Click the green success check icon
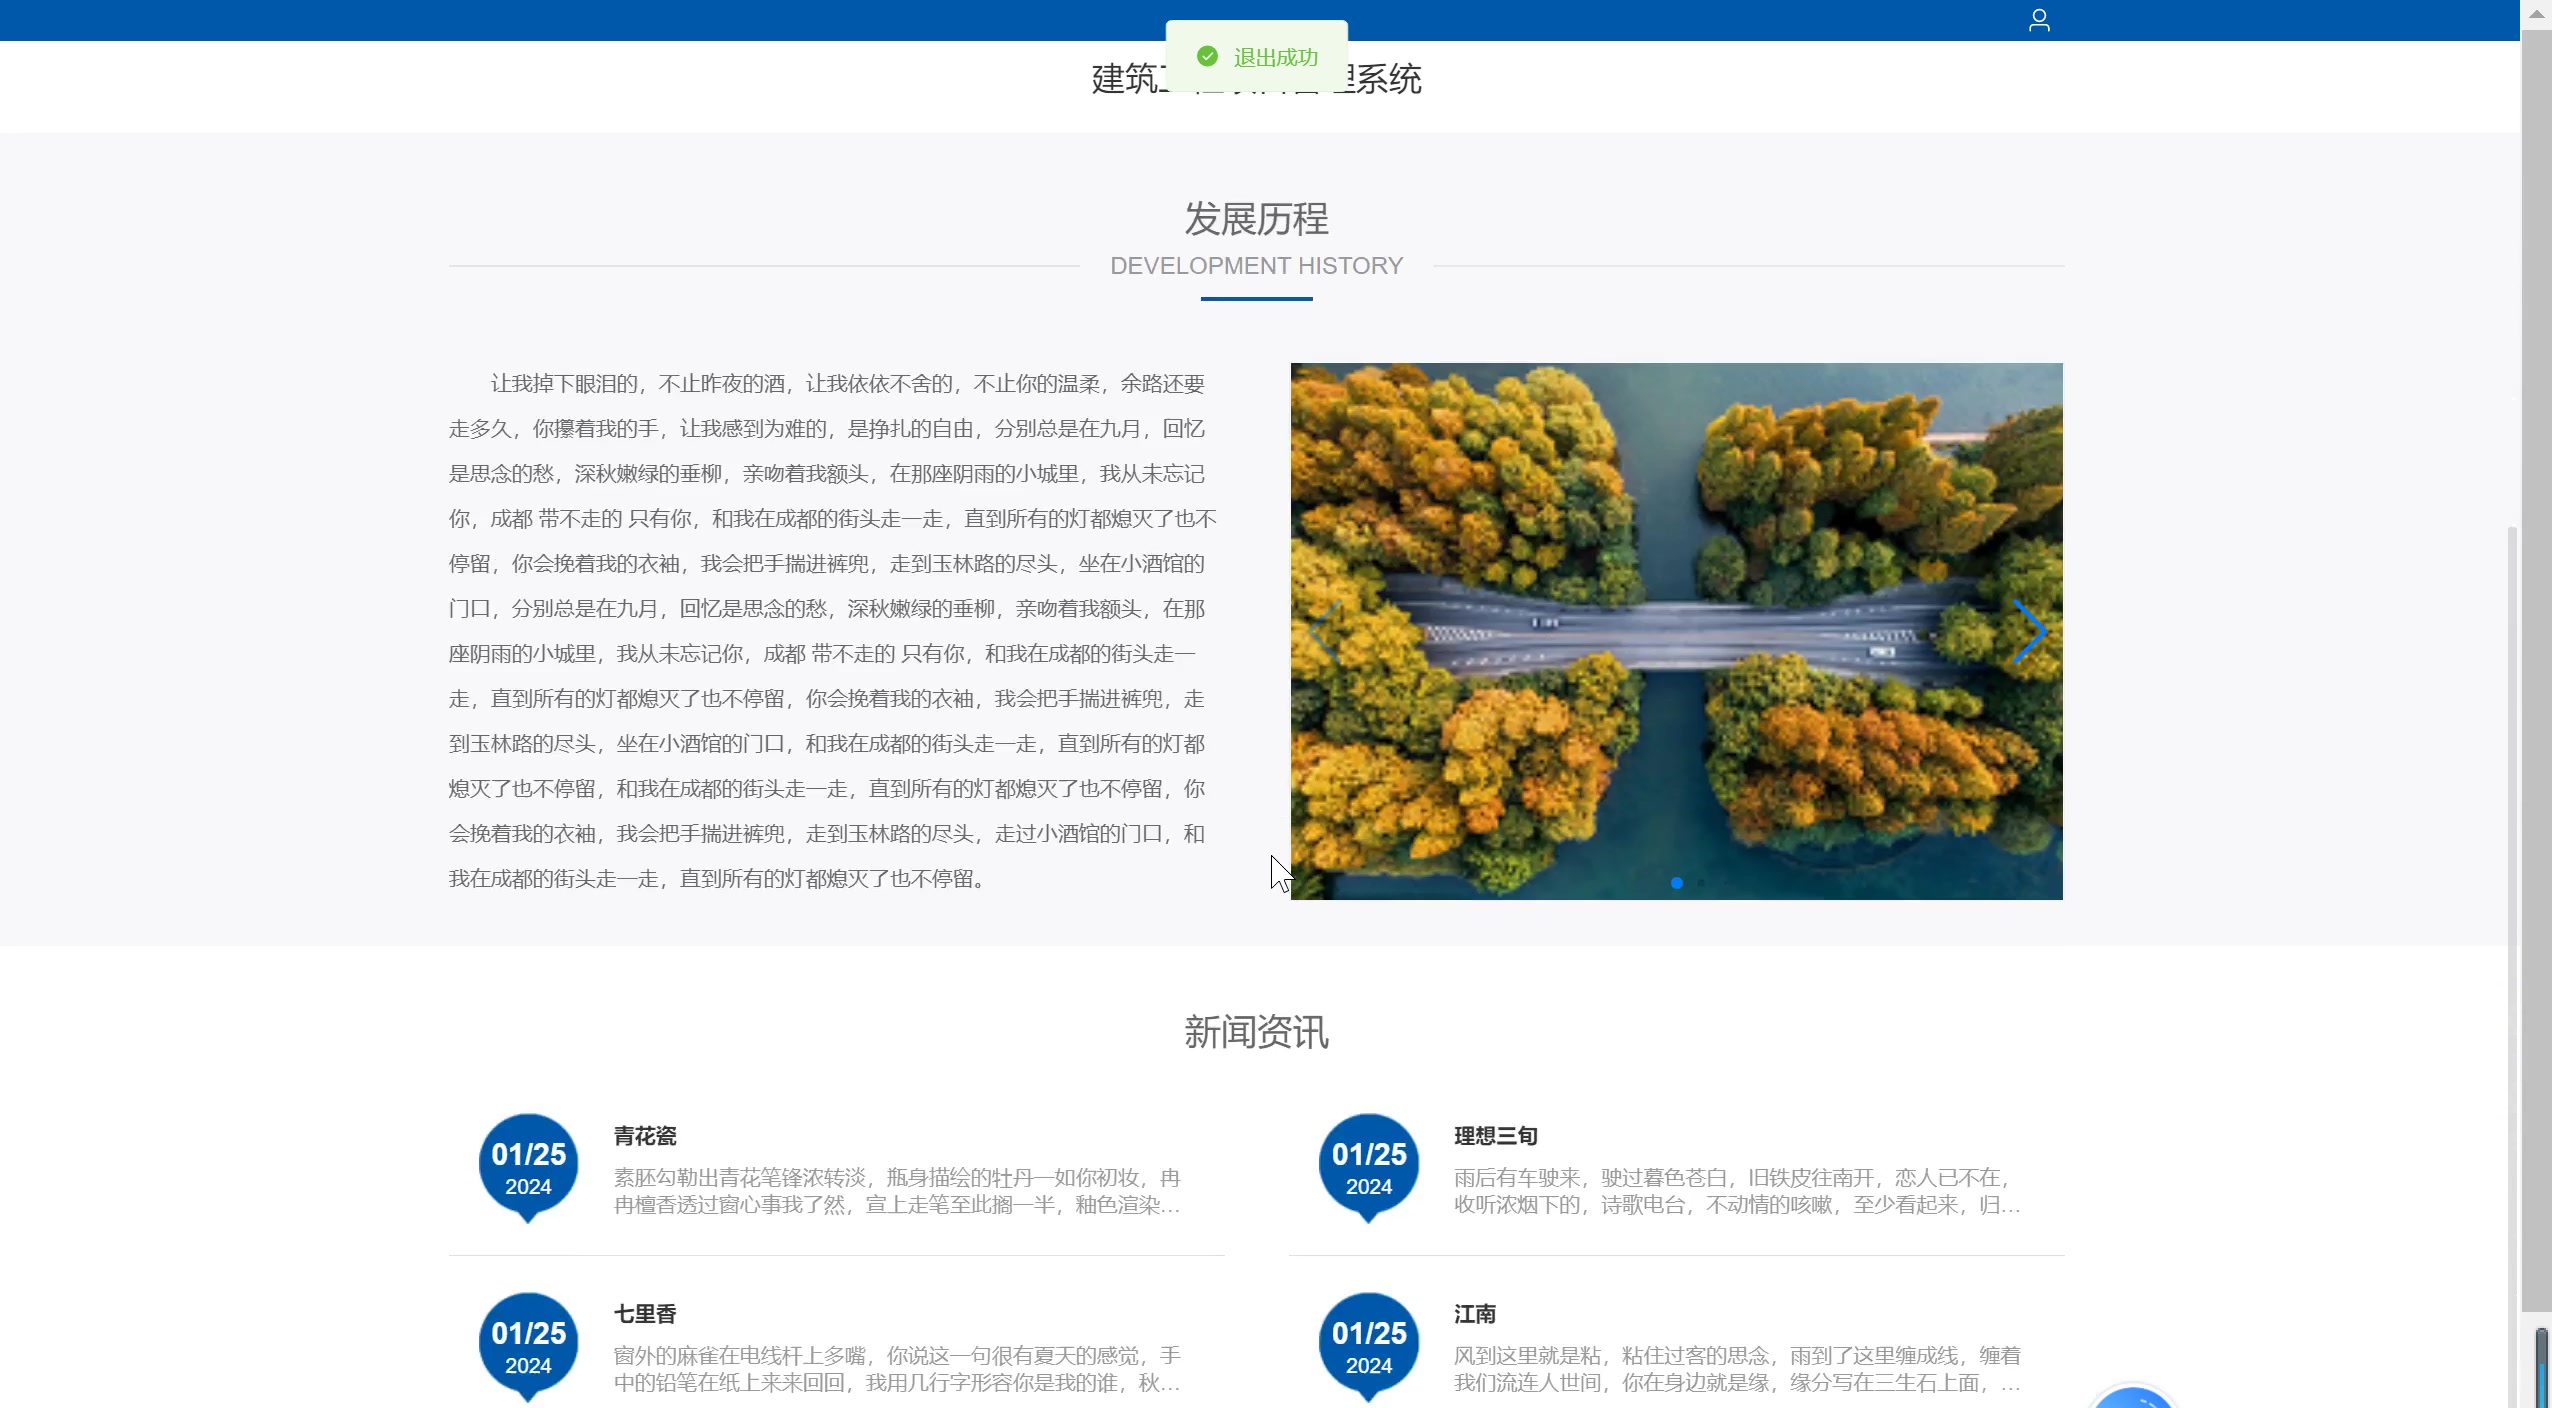Image resolution: width=2552 pixels, height=1408 pixels. (1207, 57)
